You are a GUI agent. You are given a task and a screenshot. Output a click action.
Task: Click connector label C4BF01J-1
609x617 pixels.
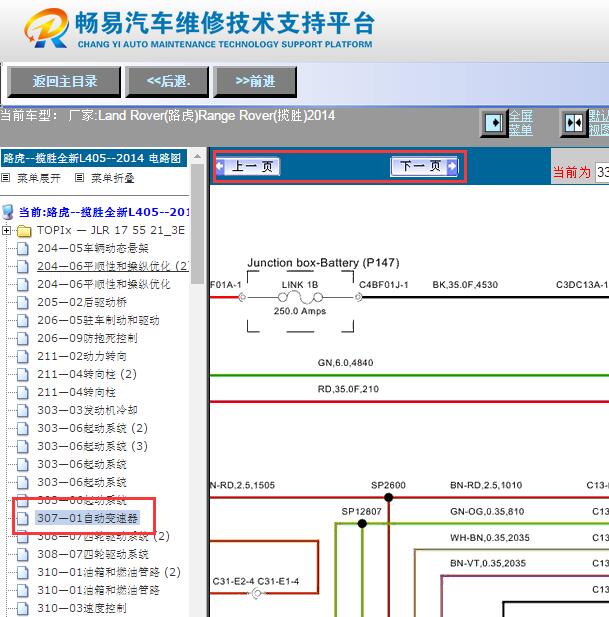coord(384,285)
